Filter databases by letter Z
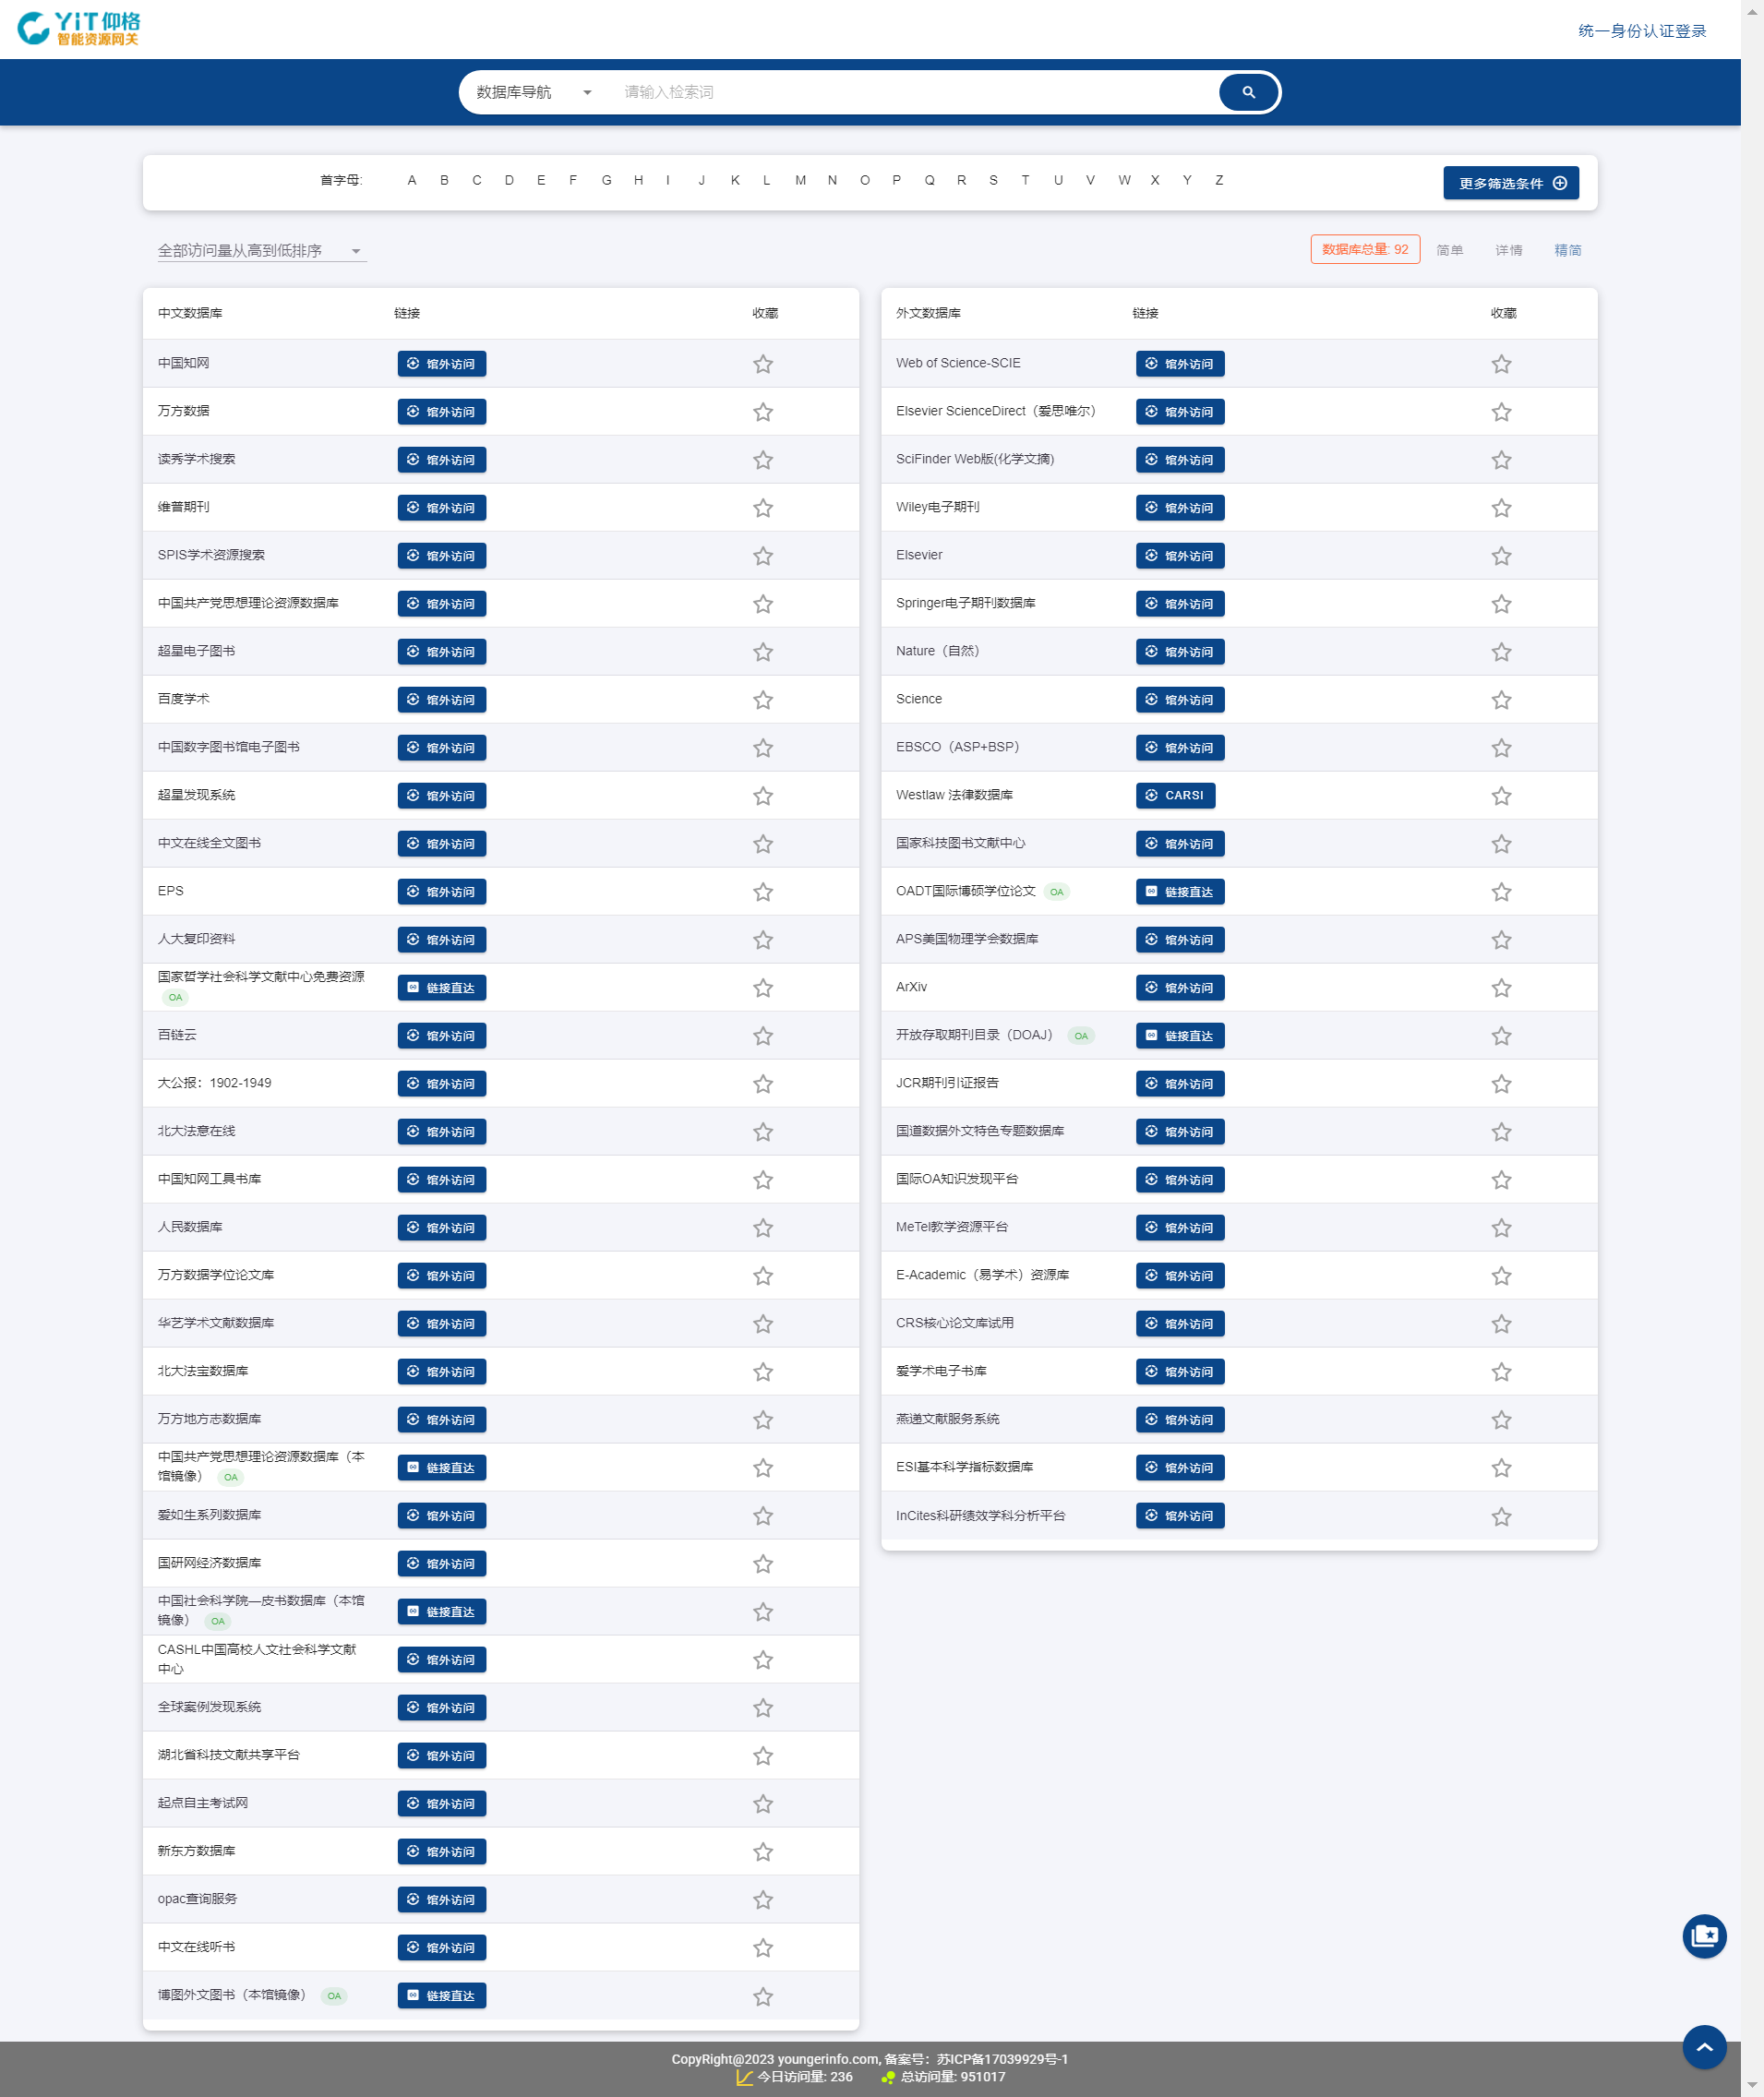Viewport: 1764px width, 2097px height. pyautogui.click(x=1219, y=180)
